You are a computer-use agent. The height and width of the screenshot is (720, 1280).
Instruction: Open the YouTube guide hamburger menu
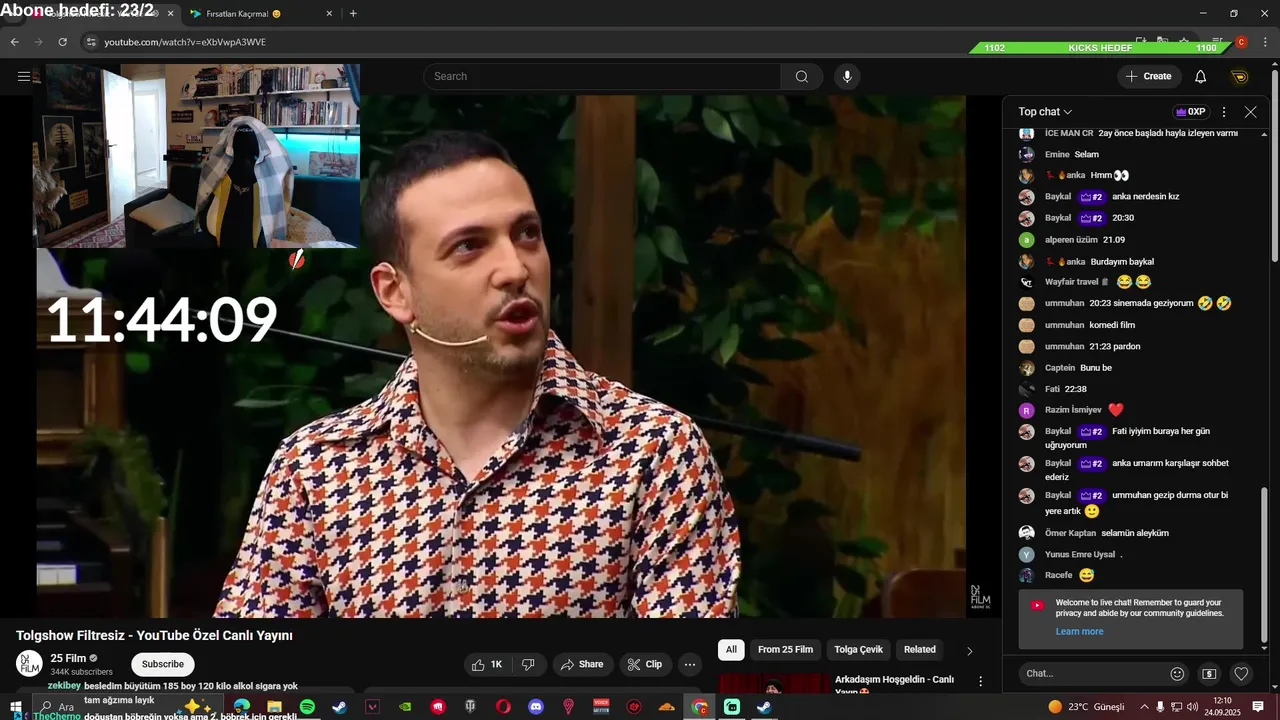24,76
